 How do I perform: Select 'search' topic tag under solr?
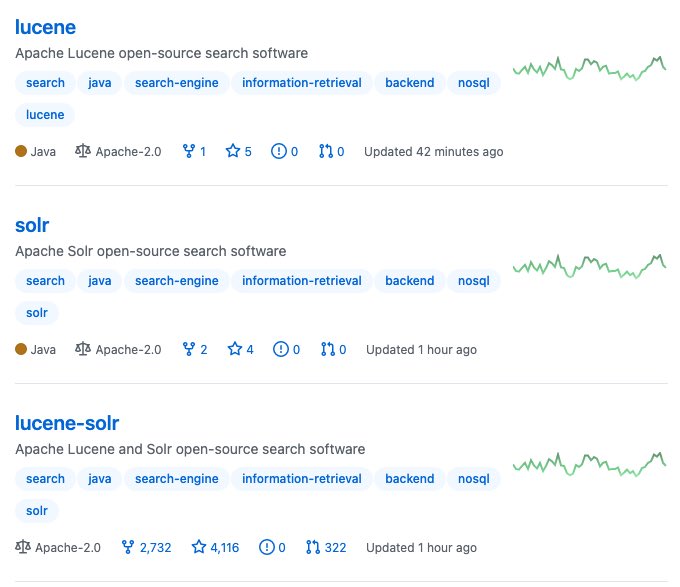[45, 281]
